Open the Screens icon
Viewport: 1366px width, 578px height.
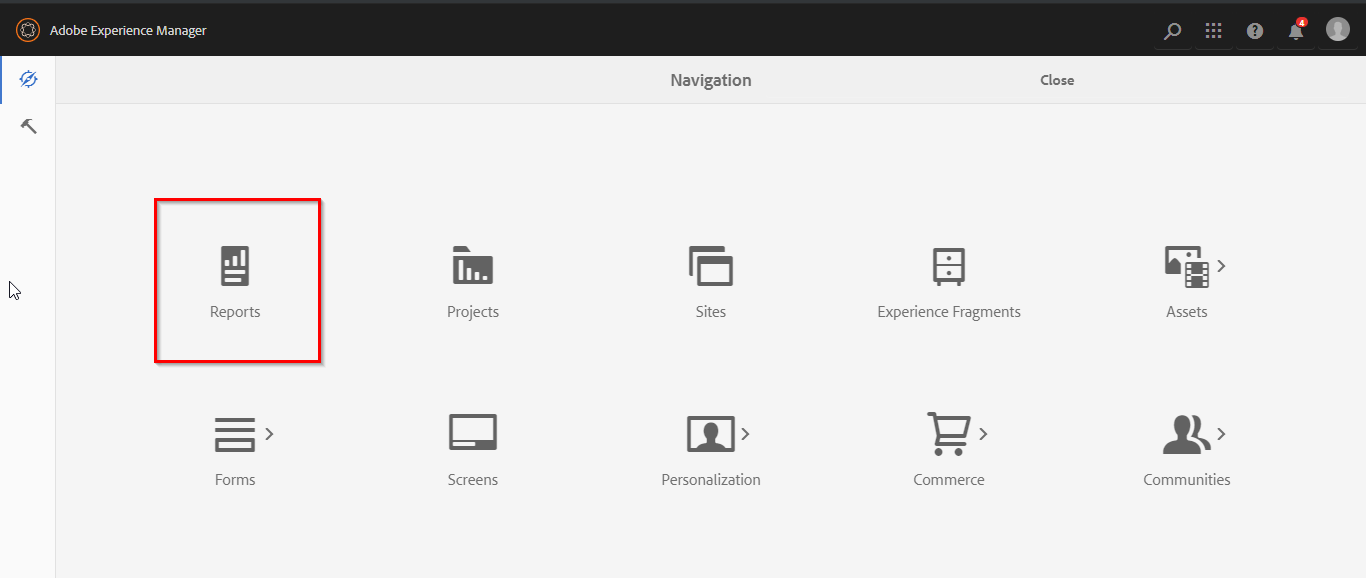click(473, 433)
